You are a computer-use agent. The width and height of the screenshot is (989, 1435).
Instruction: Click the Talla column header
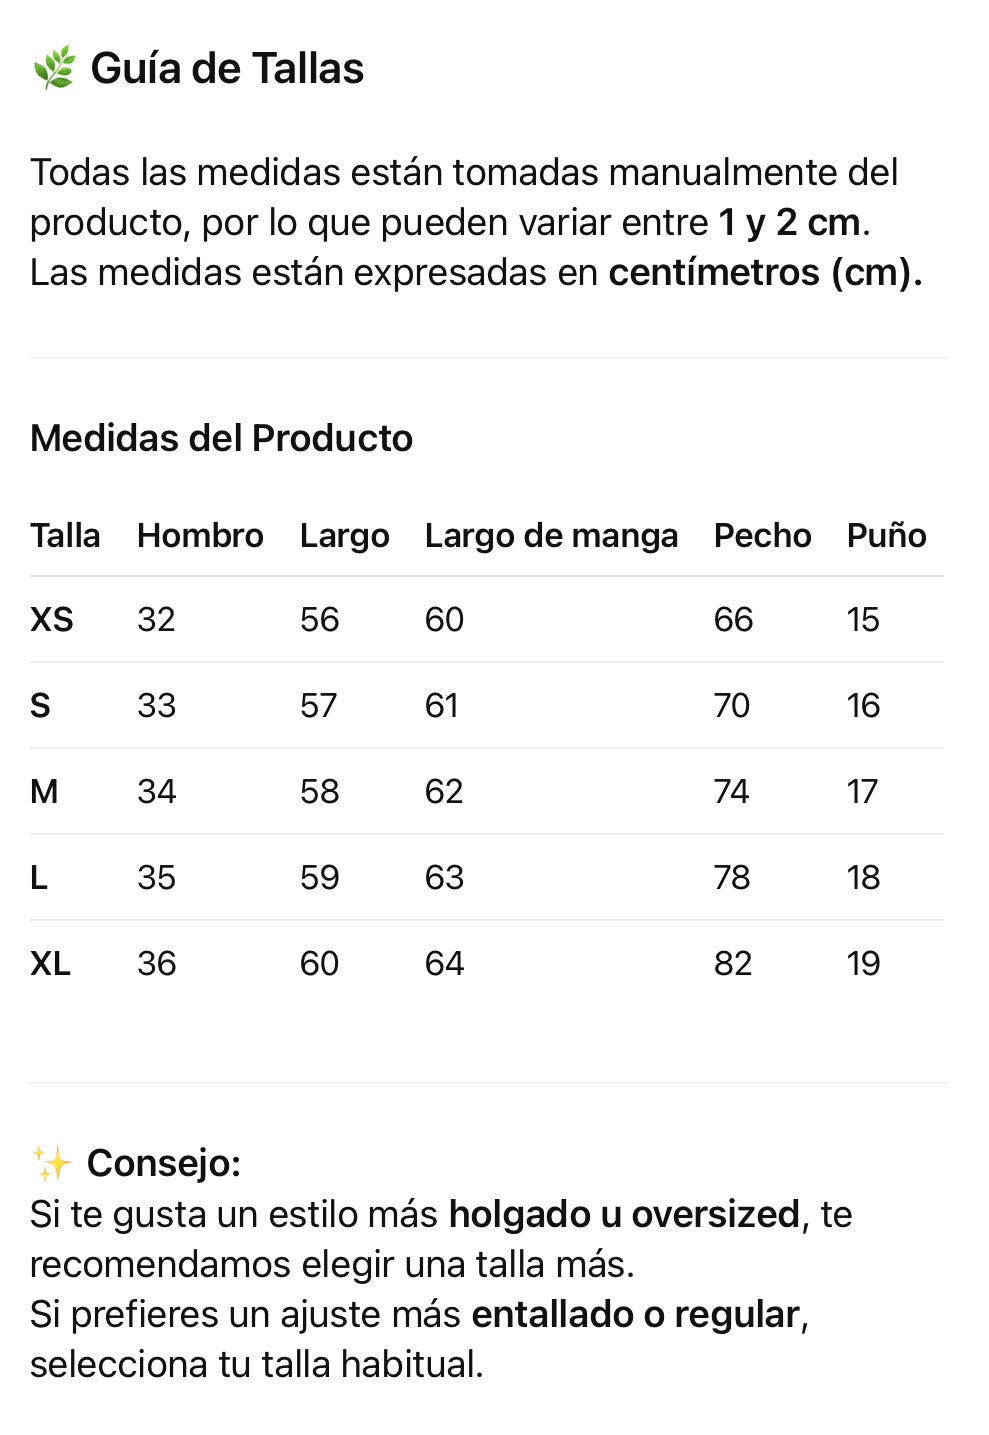pos(65,536)
